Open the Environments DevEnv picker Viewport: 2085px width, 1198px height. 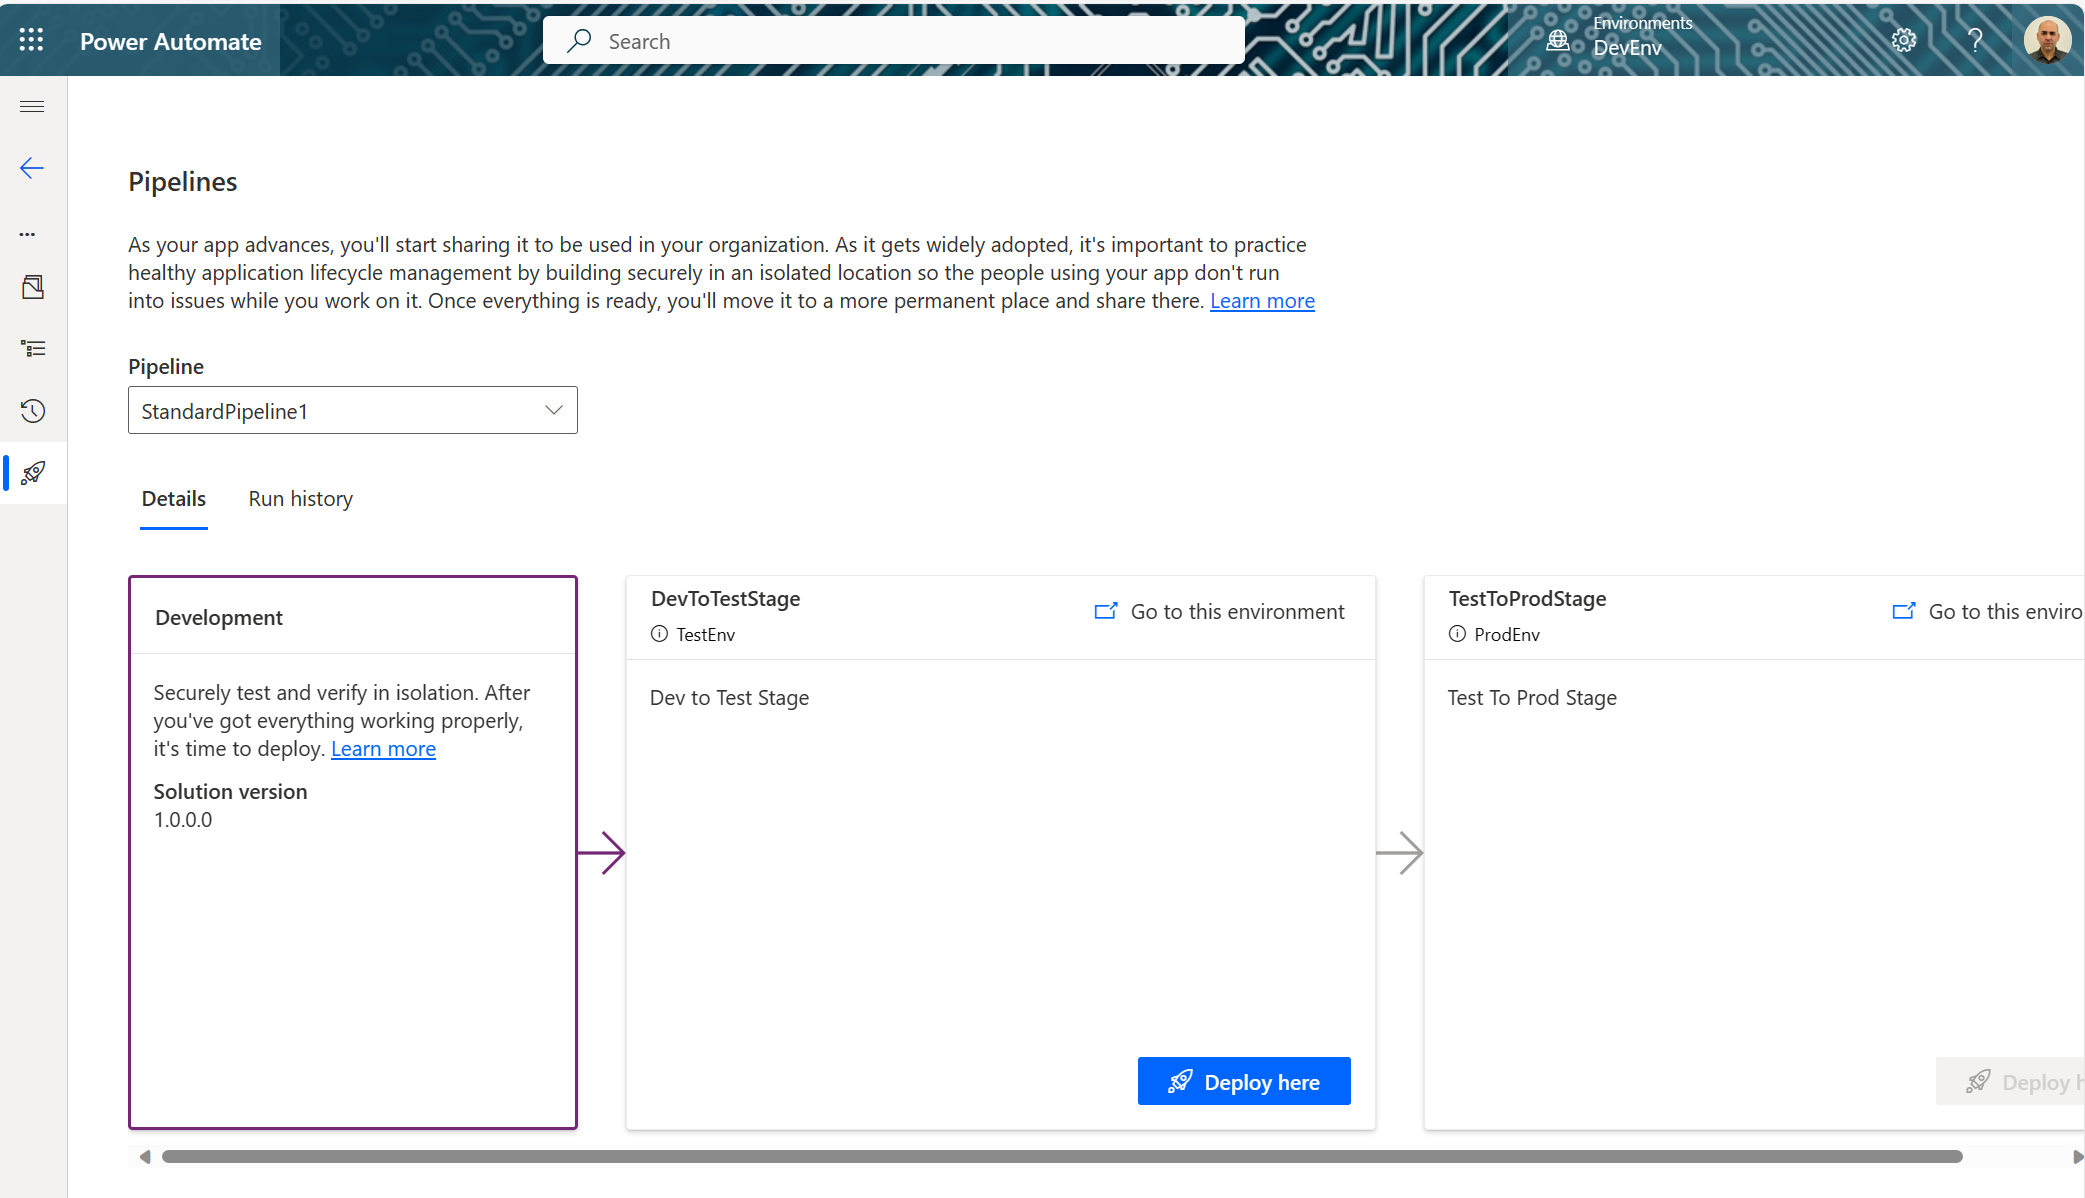1620,38
